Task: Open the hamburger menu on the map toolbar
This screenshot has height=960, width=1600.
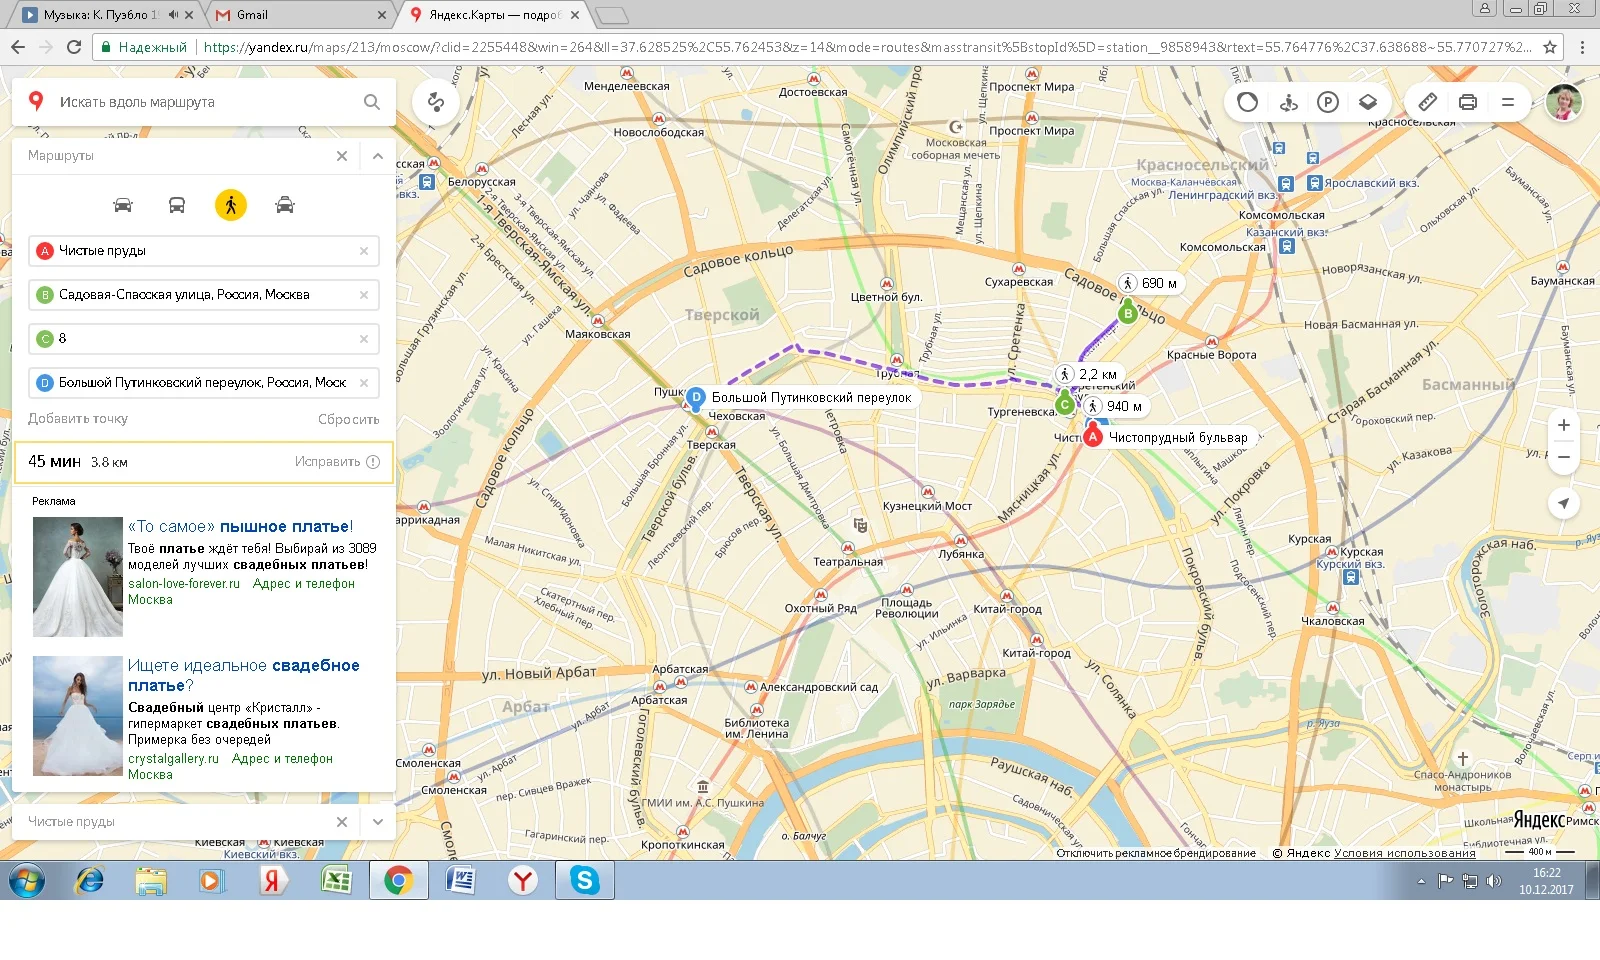Action: 1508,102
